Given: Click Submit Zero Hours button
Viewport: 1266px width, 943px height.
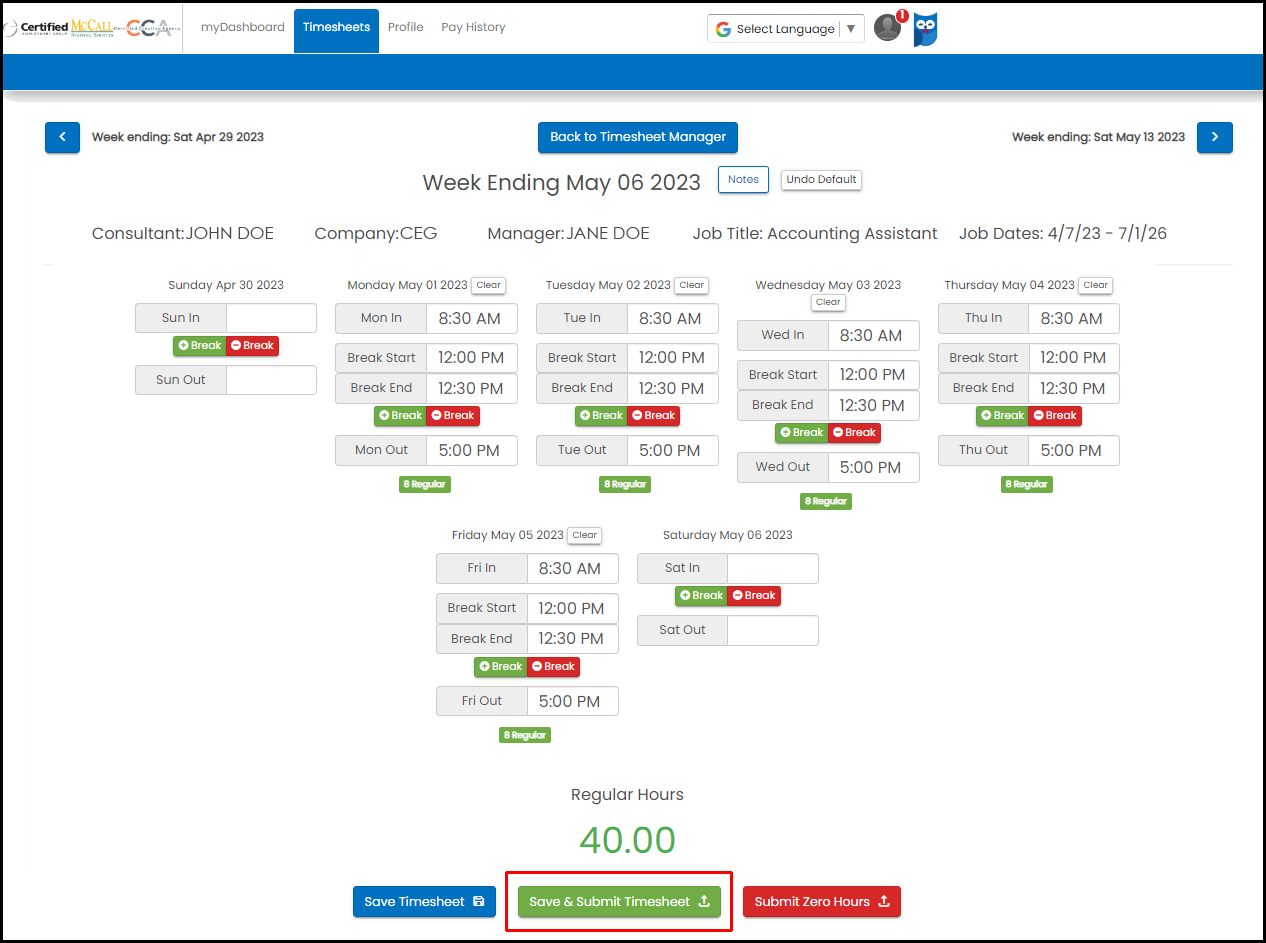Looking at the screenshot, I should click(x=822, y=902).
